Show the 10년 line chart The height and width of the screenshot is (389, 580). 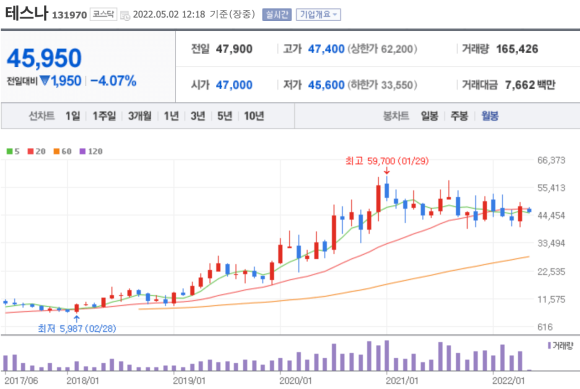tap(254, 116)
